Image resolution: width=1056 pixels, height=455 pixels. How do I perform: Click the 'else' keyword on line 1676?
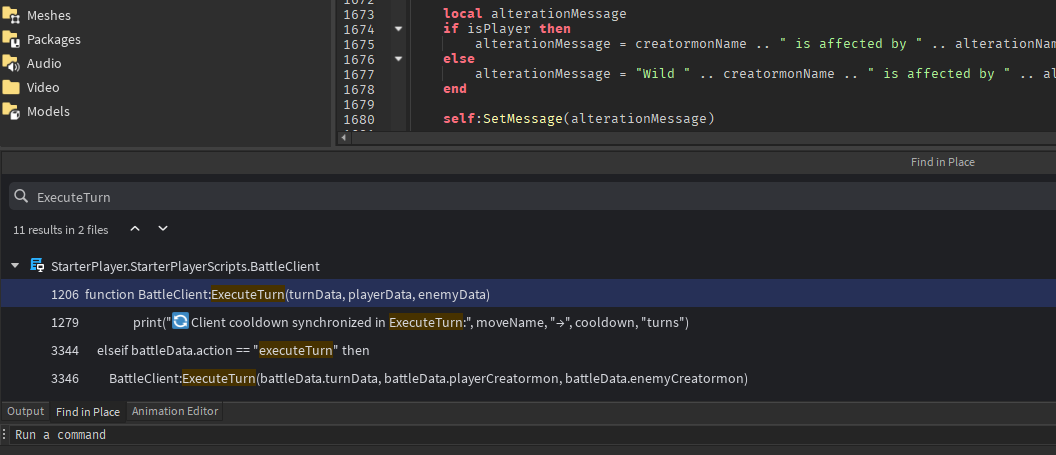click(459, 59)
